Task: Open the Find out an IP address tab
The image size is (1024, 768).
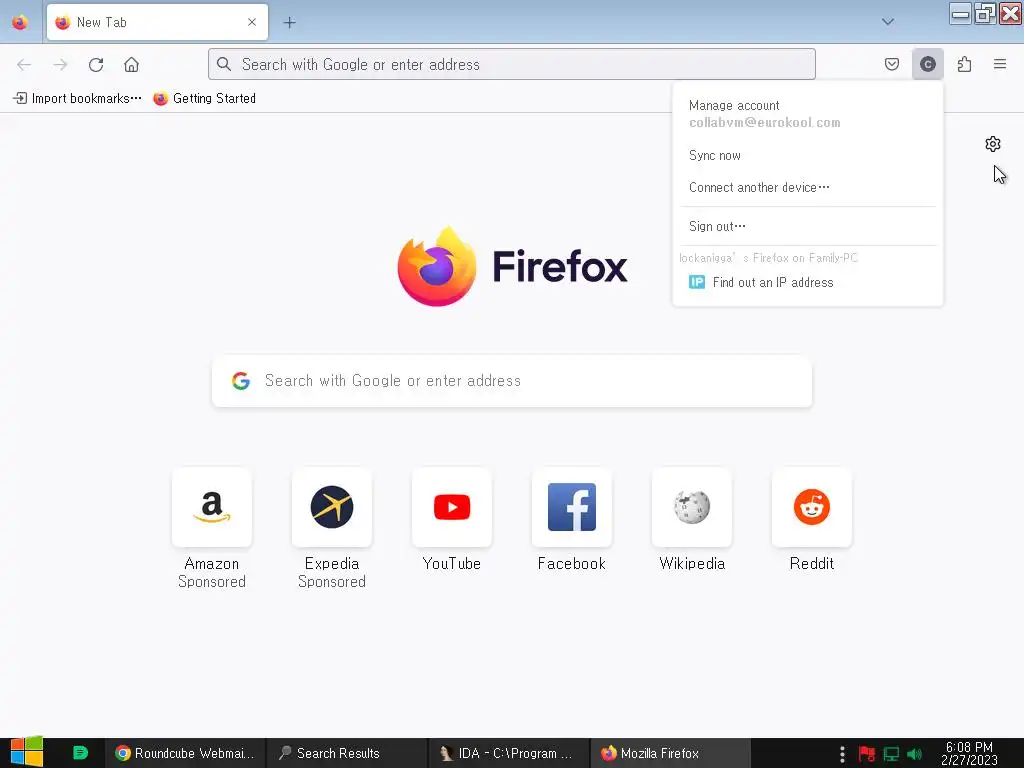Action: tap(807, 282)
